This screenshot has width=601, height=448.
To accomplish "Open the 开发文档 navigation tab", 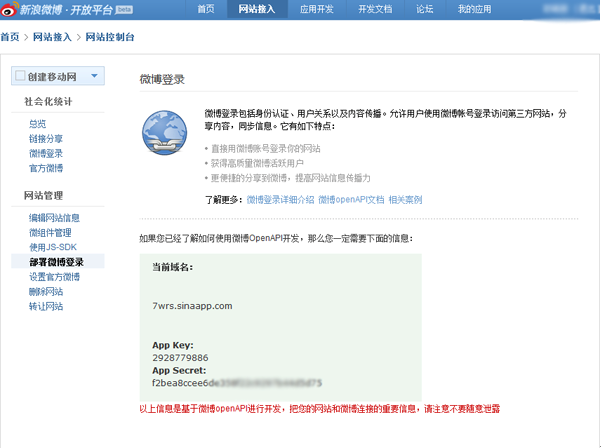I will click(x=375, y=9).
